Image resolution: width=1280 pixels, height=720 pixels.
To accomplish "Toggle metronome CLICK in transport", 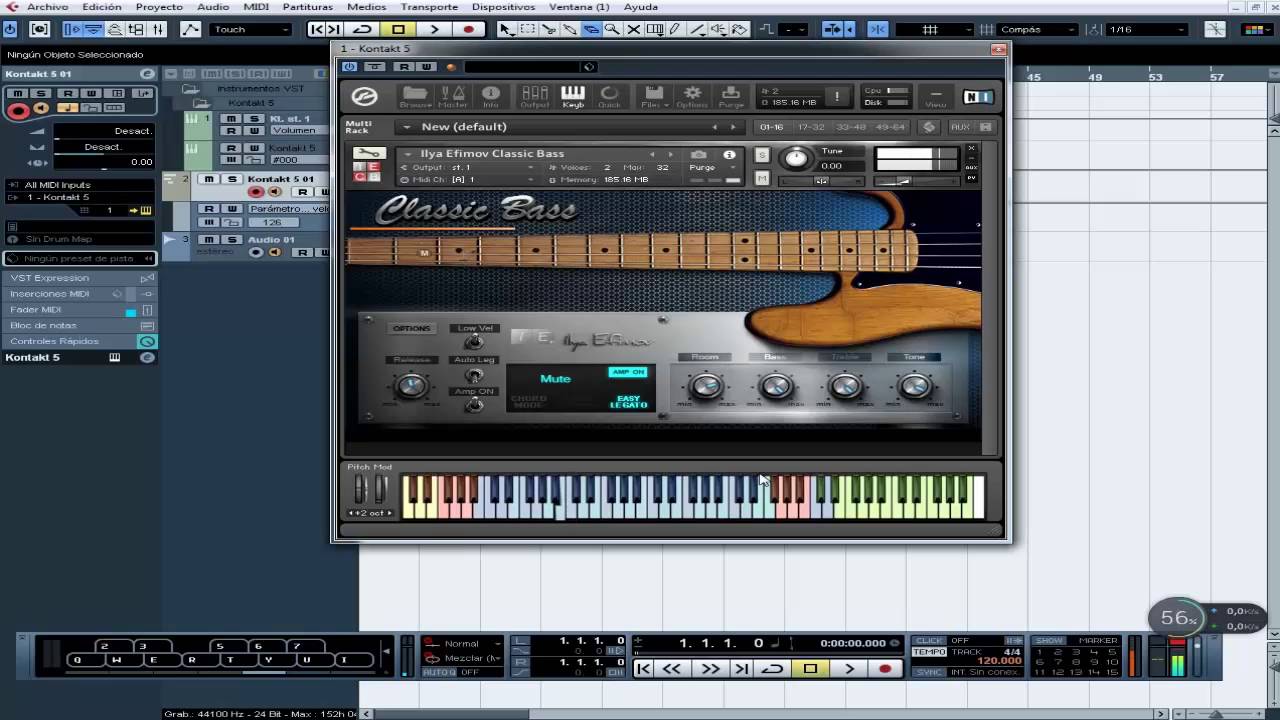I will pyautogui.click(x=929, y=640).
